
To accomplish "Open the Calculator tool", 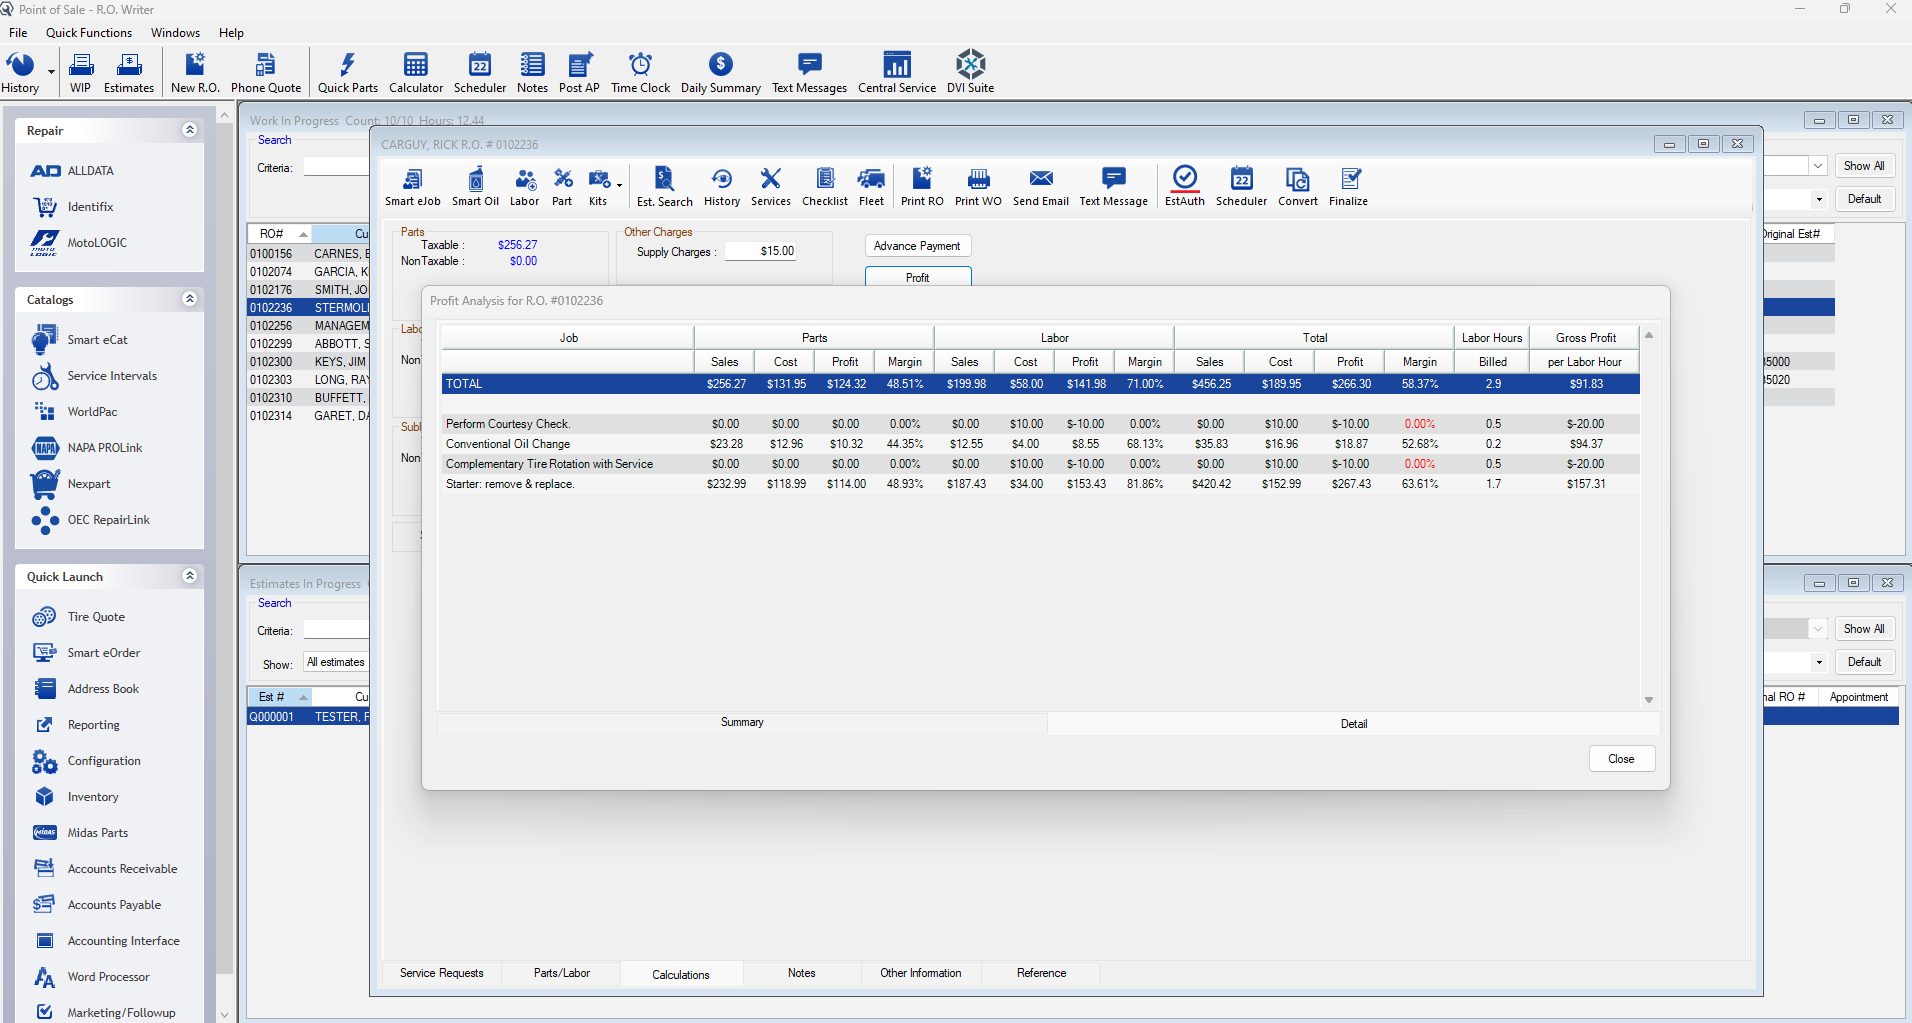I will [x=415, y=71].
